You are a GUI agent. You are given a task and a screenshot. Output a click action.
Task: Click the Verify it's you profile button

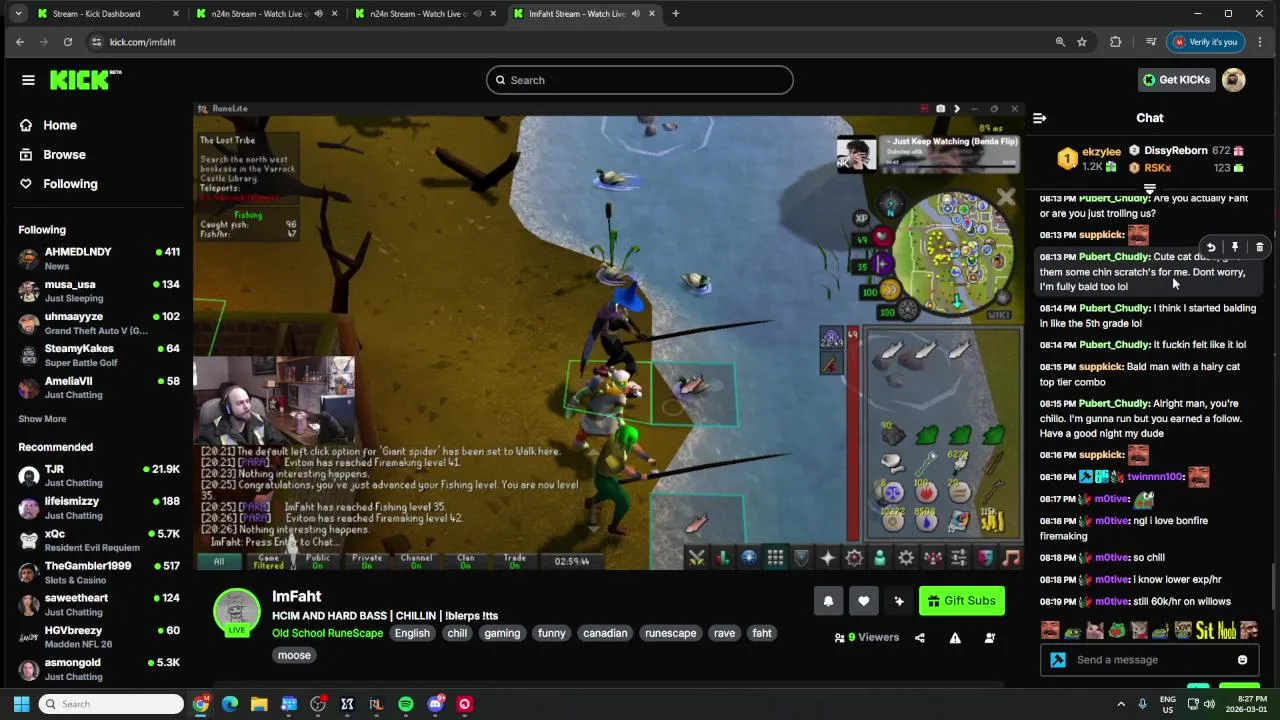pyautogui.click(x=1206, y=42)
